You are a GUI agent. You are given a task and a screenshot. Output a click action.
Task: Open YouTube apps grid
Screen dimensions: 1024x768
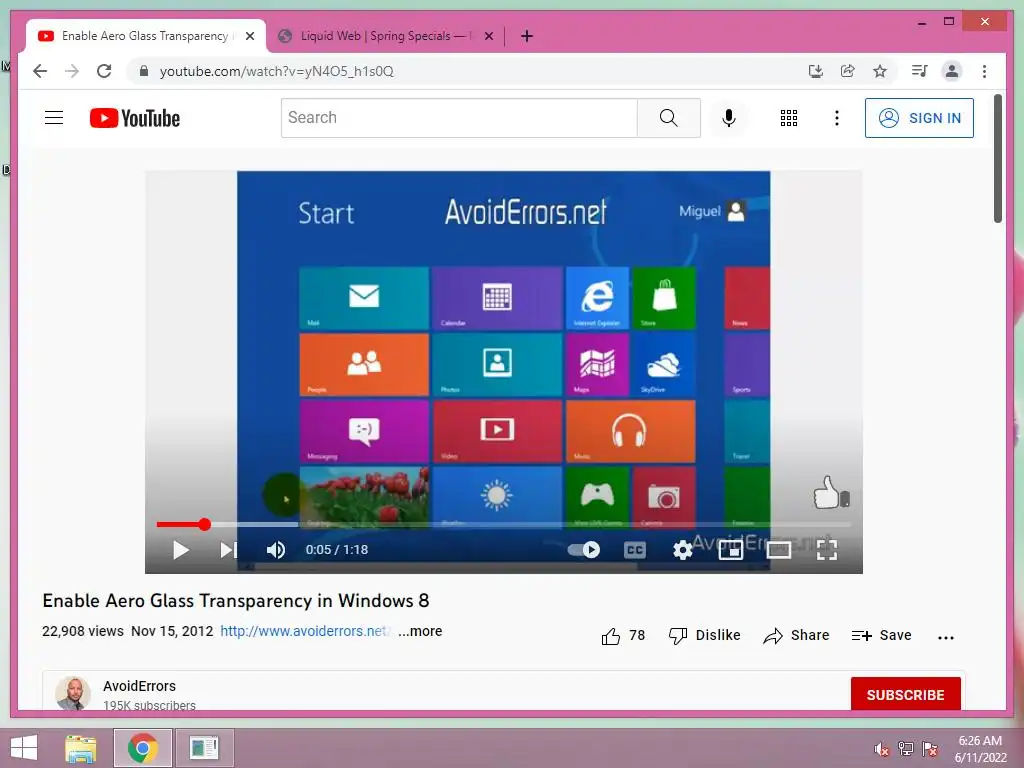tap(788, 118)
